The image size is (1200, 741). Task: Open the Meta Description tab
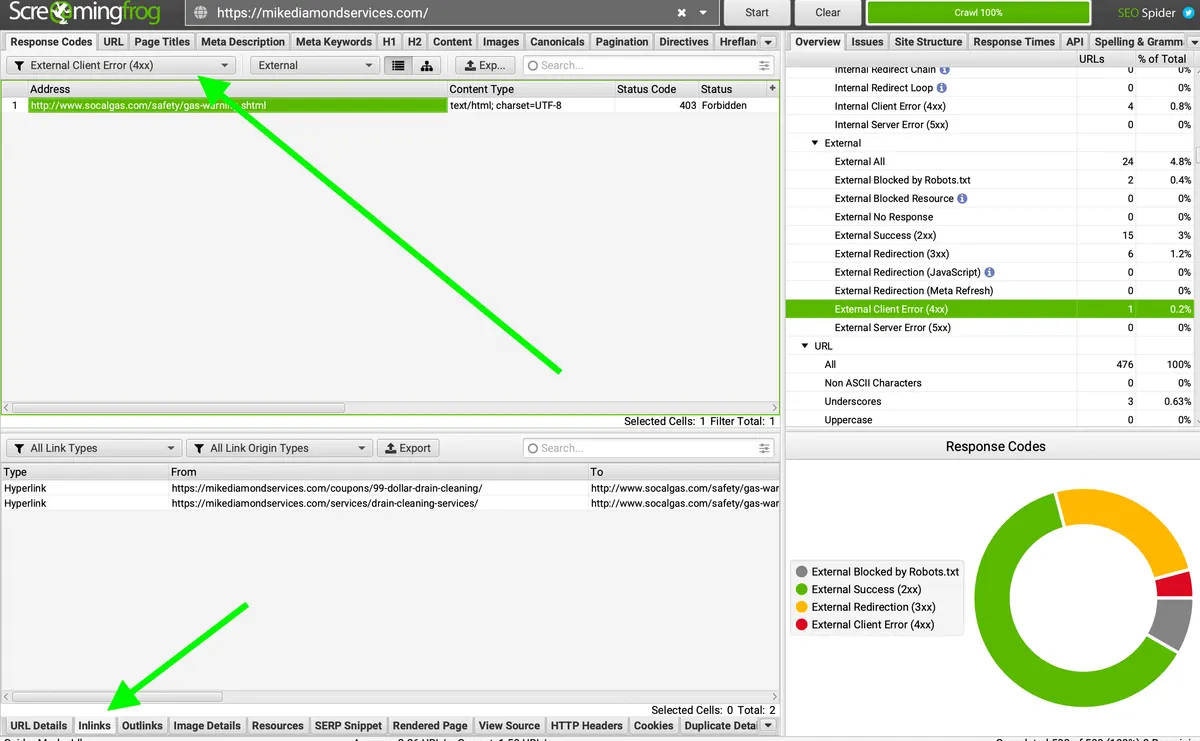242,42
